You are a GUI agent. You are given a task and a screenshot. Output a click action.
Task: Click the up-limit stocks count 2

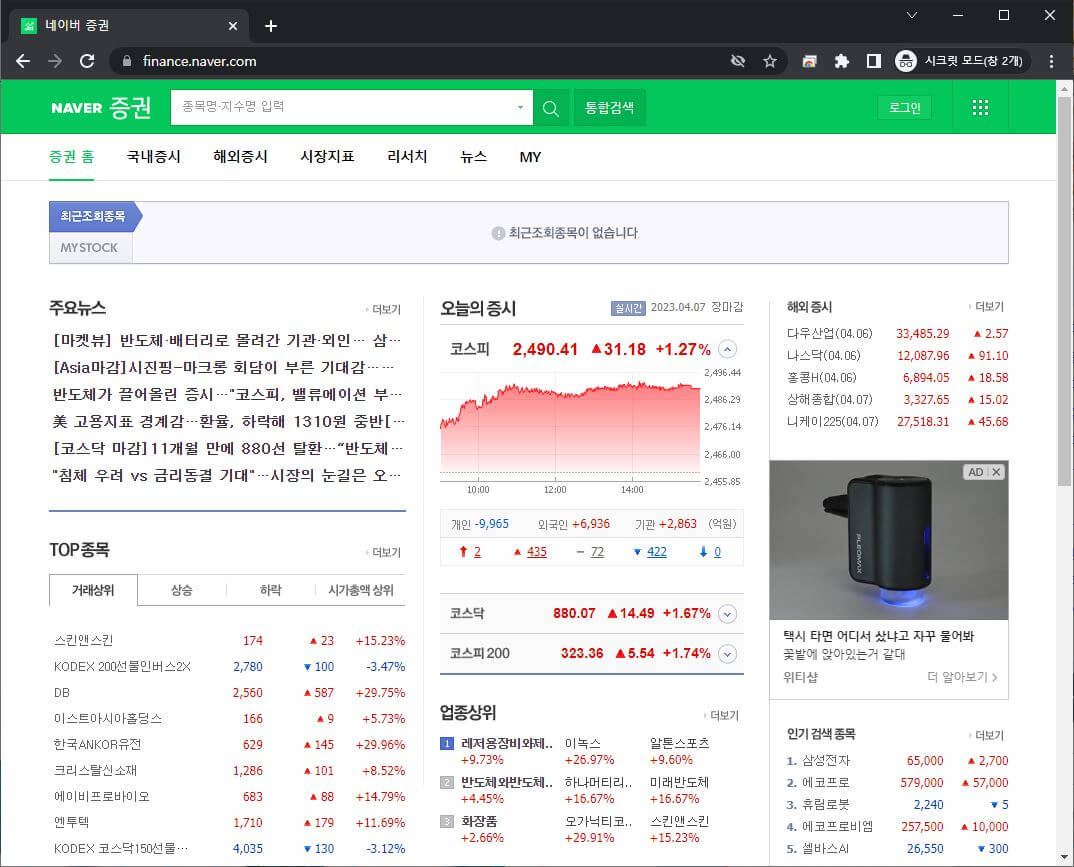tap(477, 552)
